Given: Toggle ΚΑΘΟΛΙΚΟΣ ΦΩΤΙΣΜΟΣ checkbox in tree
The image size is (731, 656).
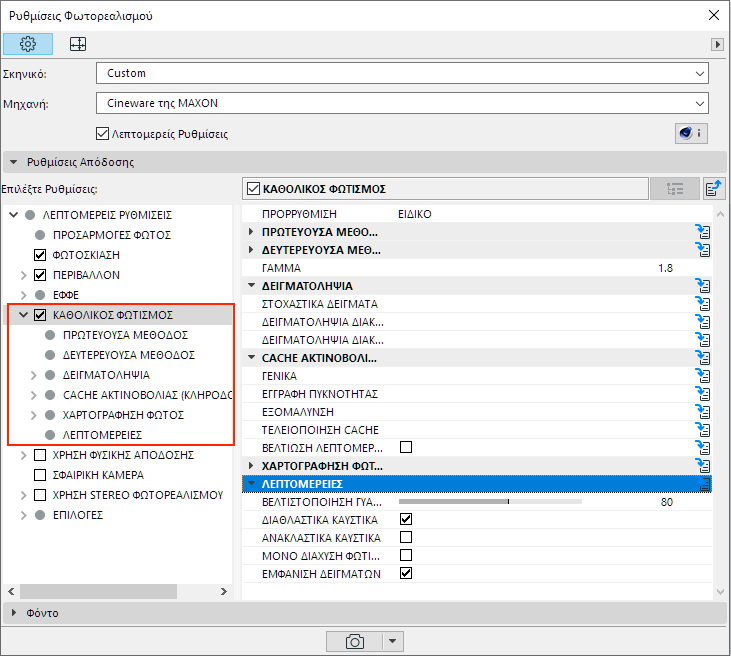Looking at the screenshot, I should point(40,315).
